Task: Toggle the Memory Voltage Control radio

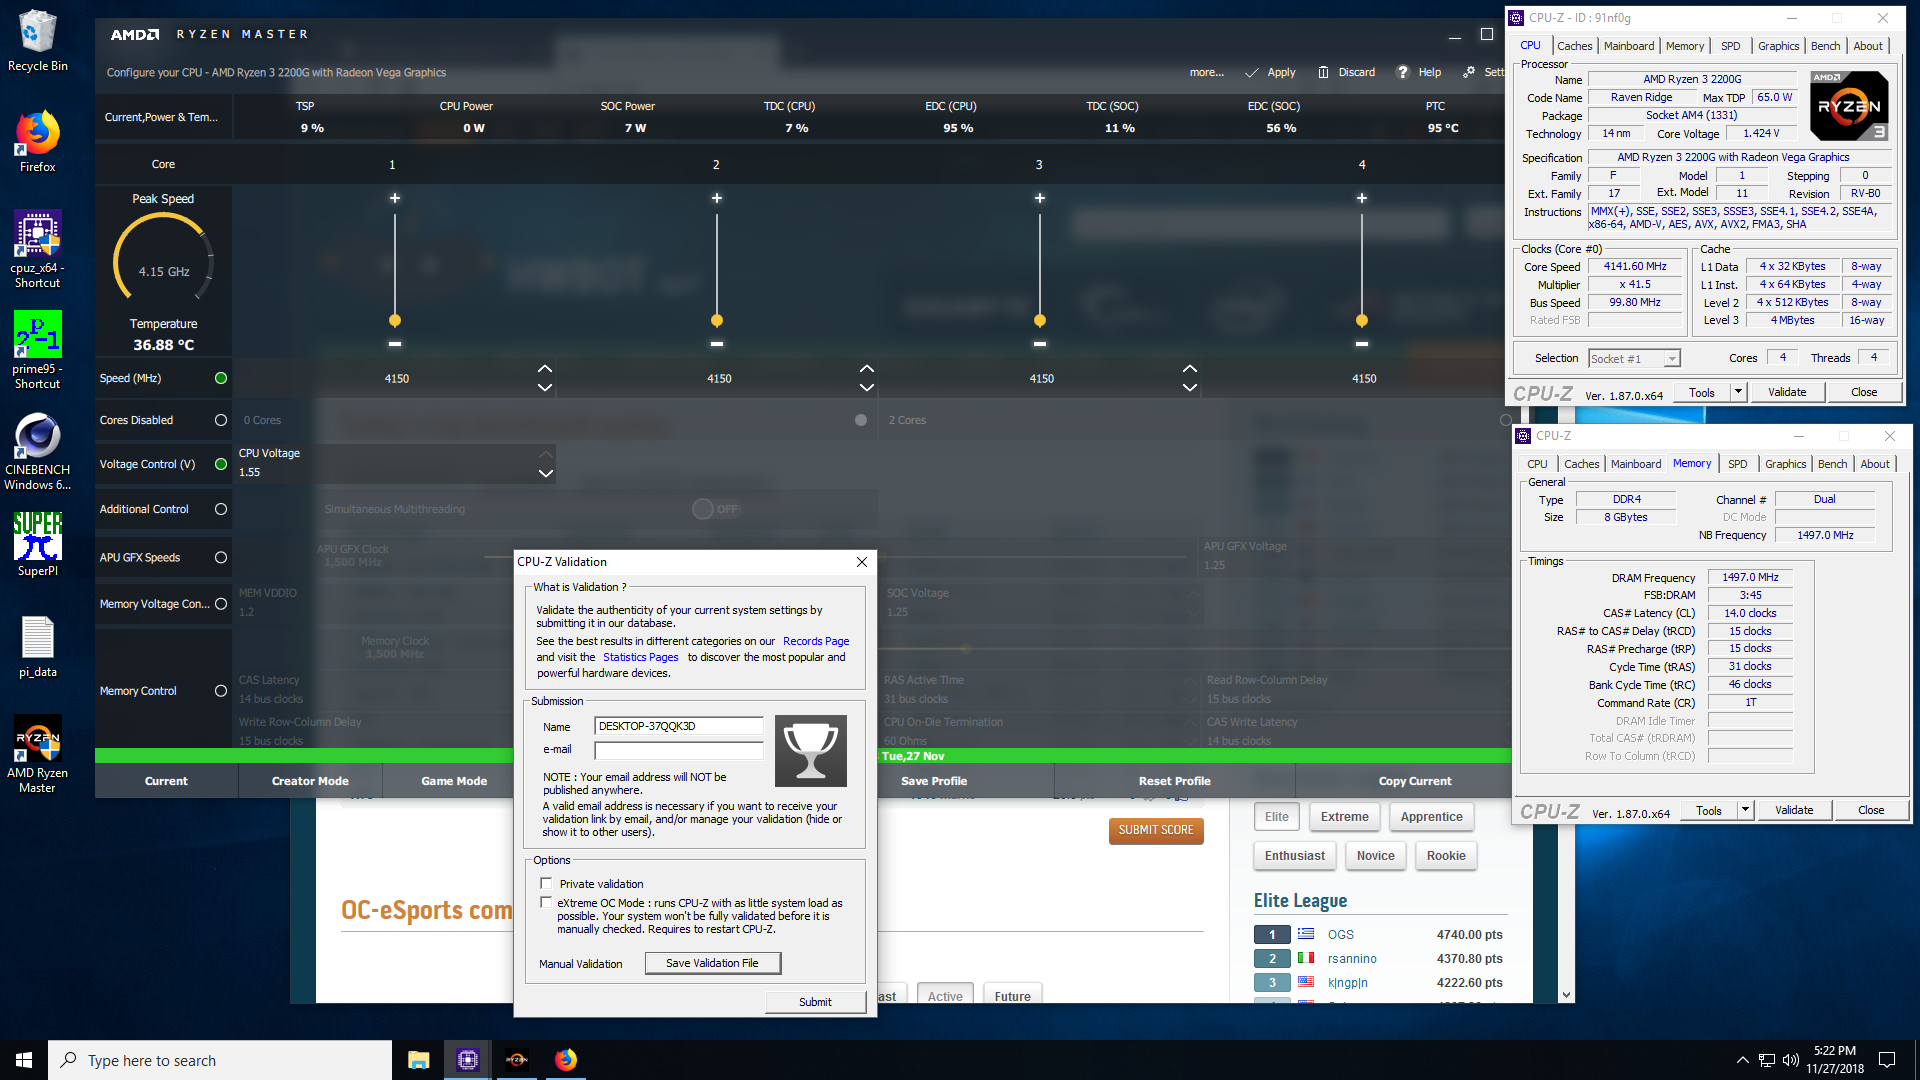Action: coord(221,604)
